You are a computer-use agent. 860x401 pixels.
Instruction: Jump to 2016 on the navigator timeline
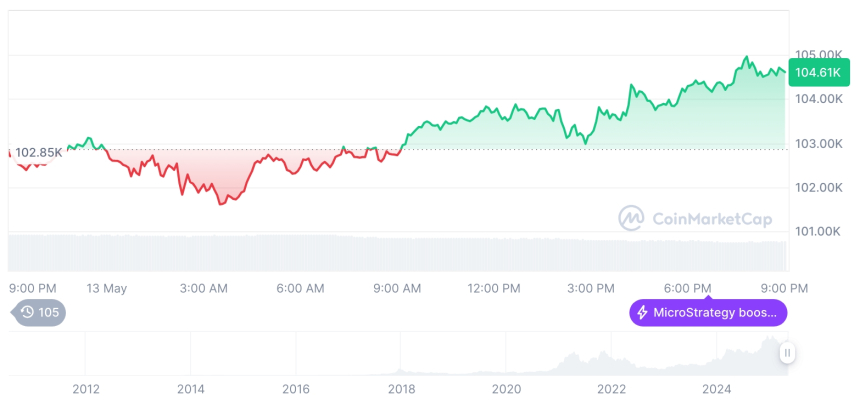click(296, 389)
